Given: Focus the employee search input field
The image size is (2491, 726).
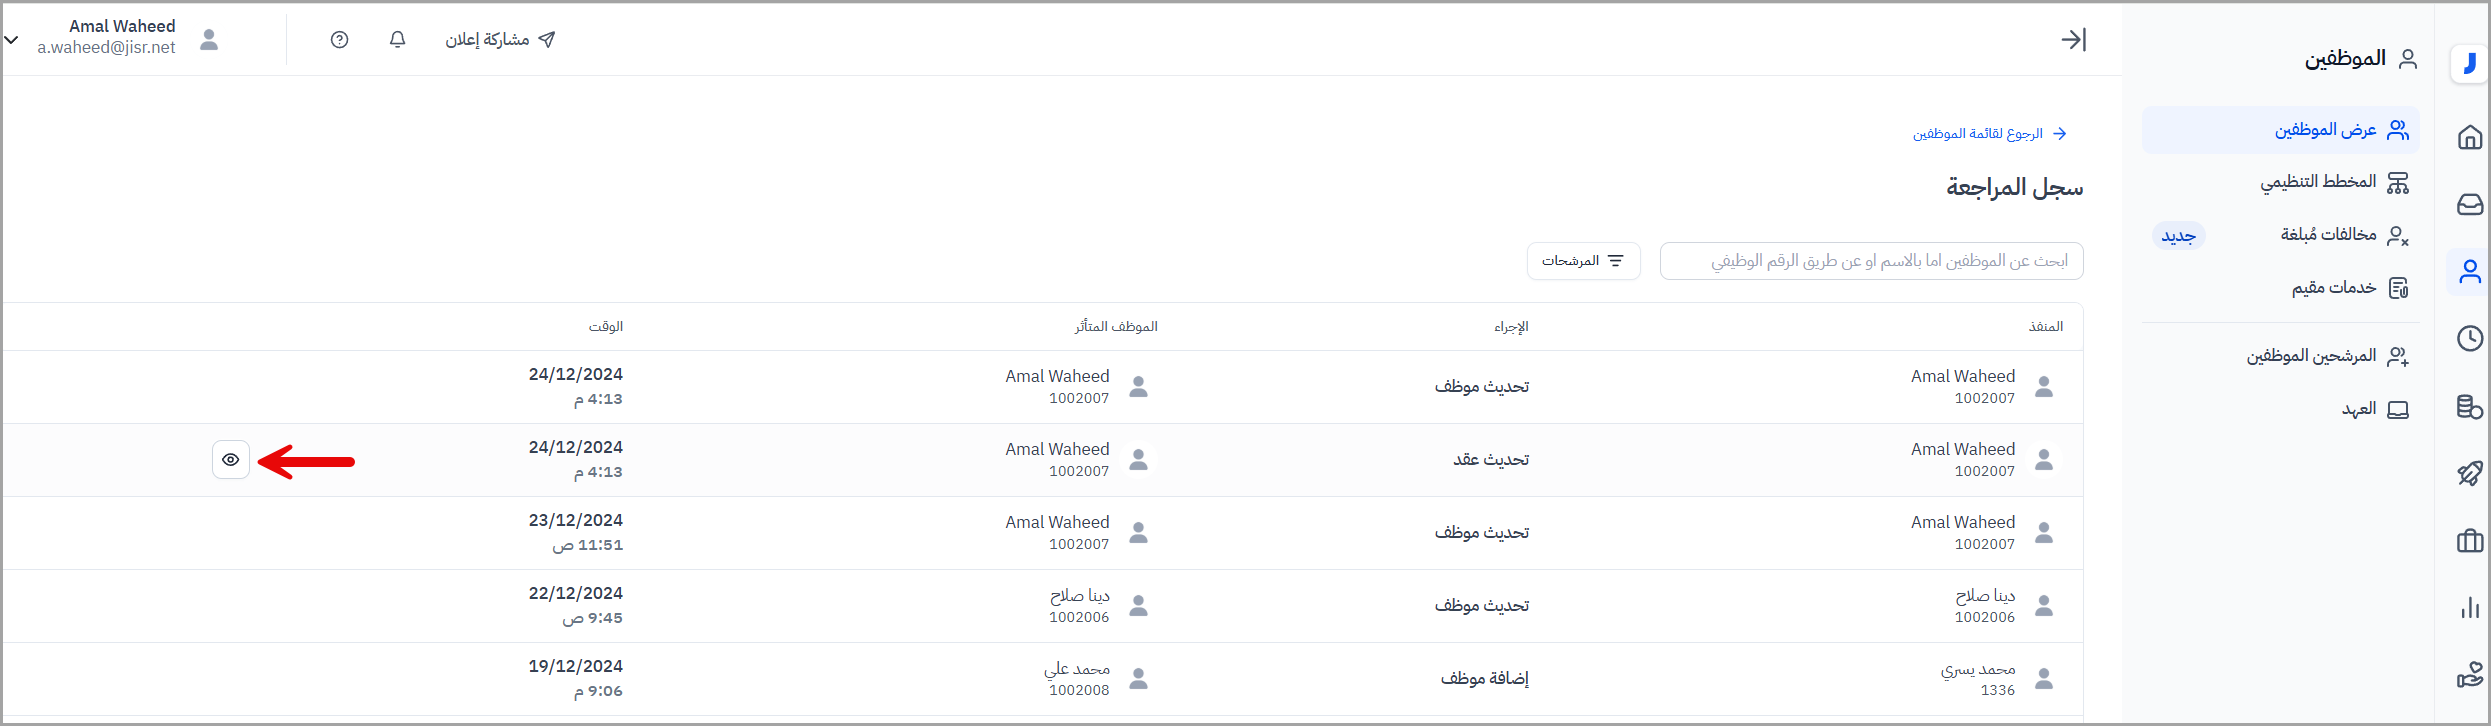Looking at the screenshot, I should coord(1871,261).
